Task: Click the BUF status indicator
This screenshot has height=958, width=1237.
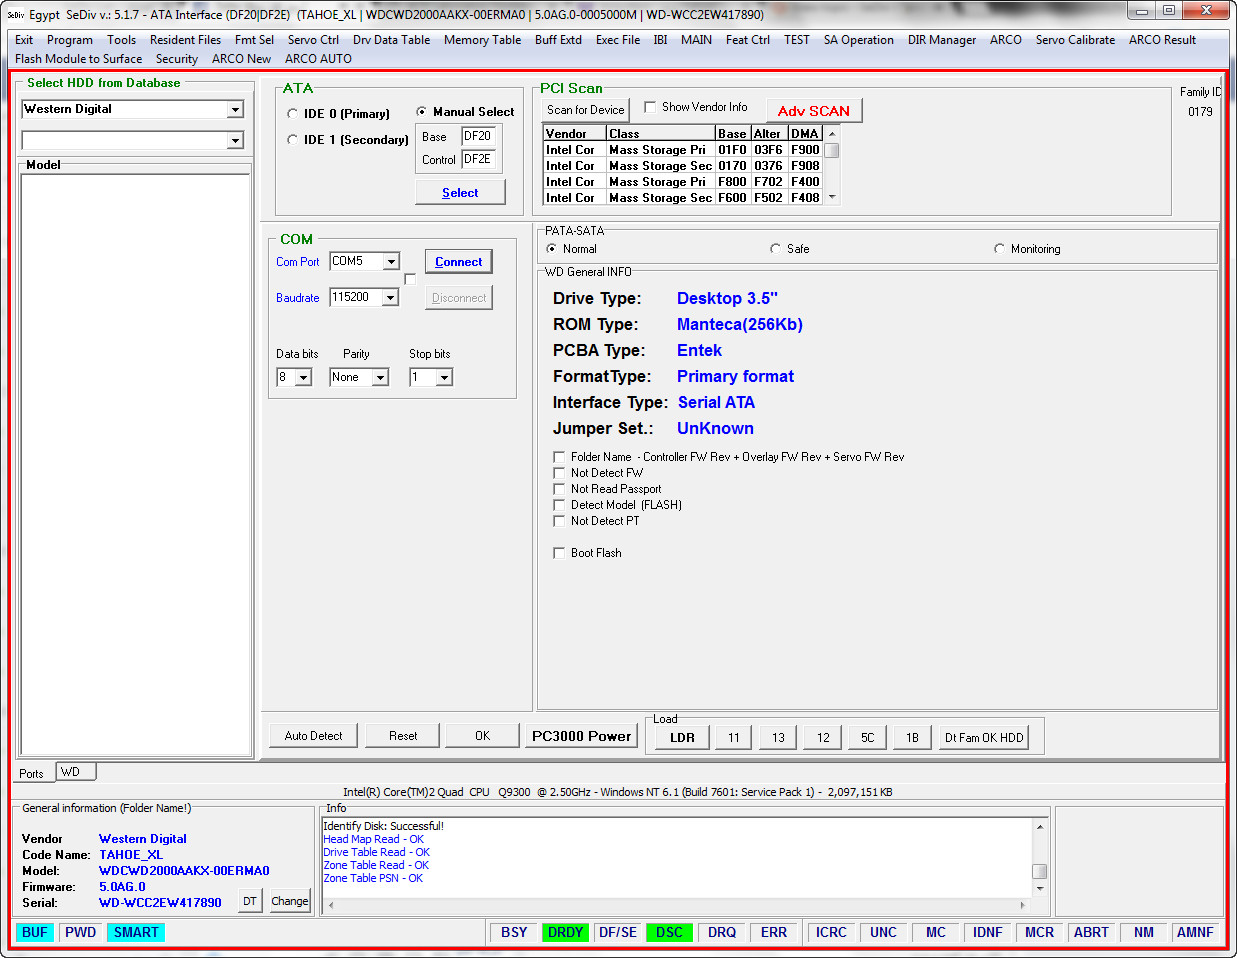Action: (35, 932)
